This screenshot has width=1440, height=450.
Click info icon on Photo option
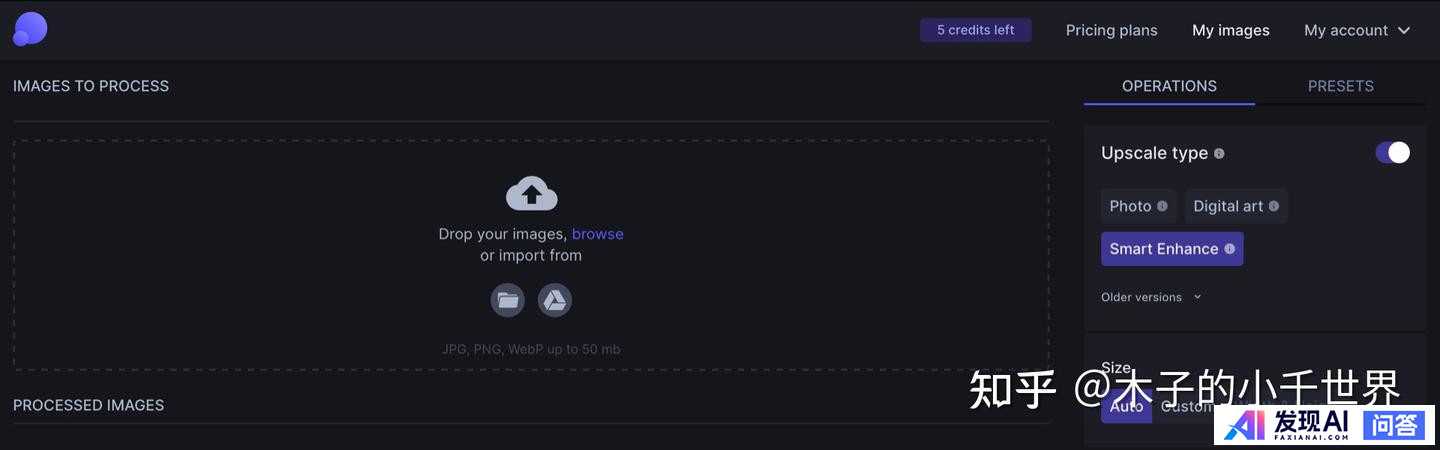click(1162, 206)
